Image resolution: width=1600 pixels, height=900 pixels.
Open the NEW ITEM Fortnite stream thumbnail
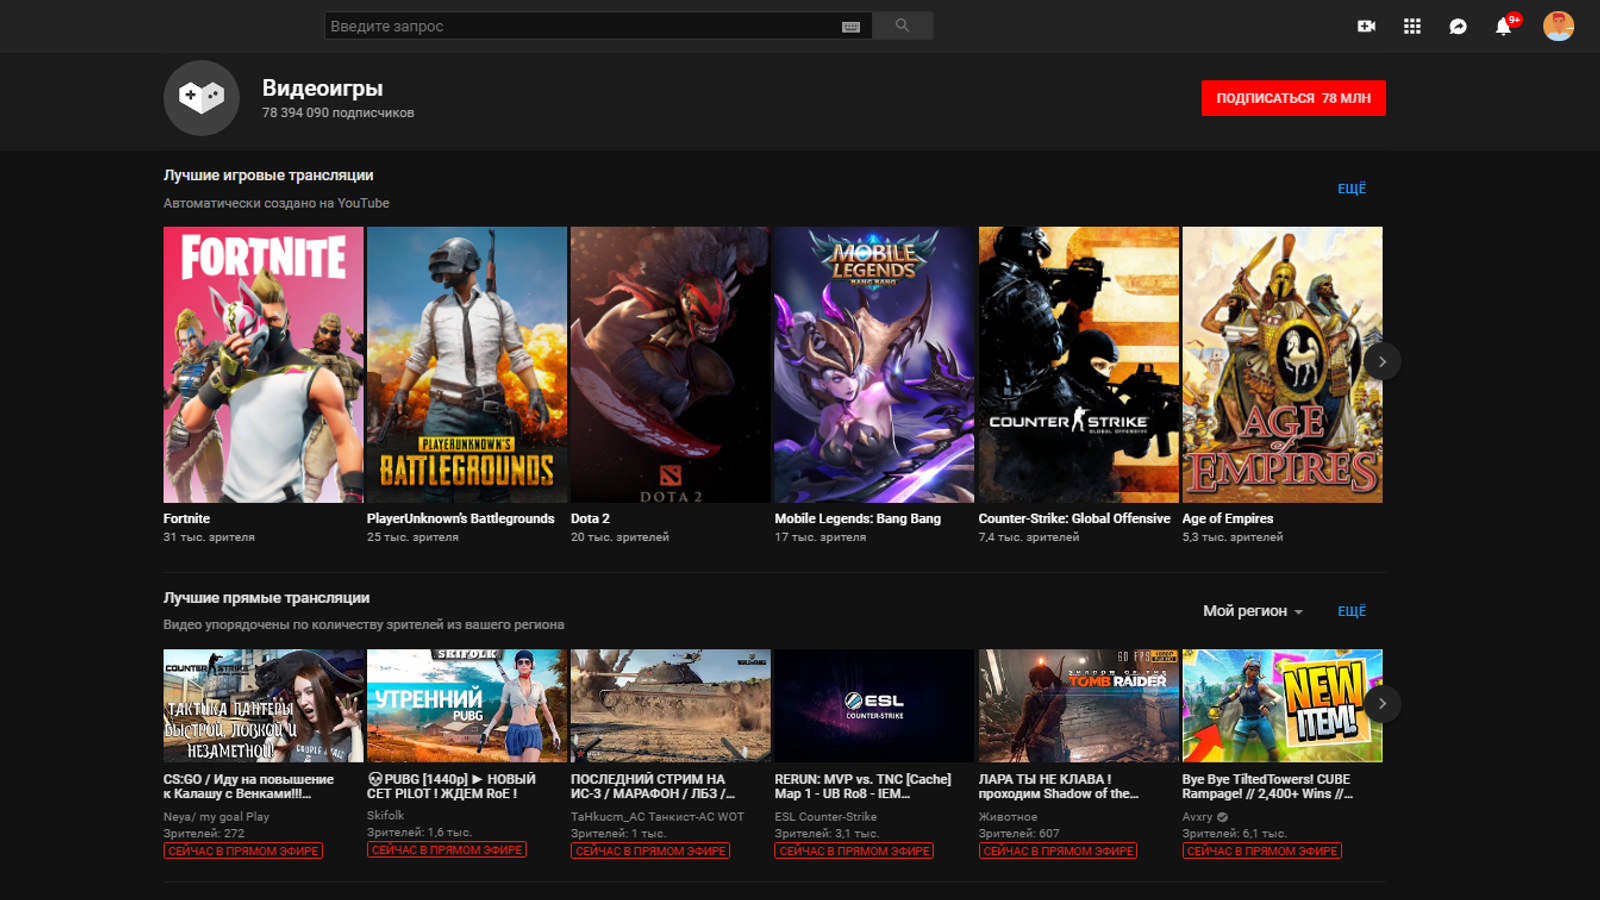[x=1283, y=706]
